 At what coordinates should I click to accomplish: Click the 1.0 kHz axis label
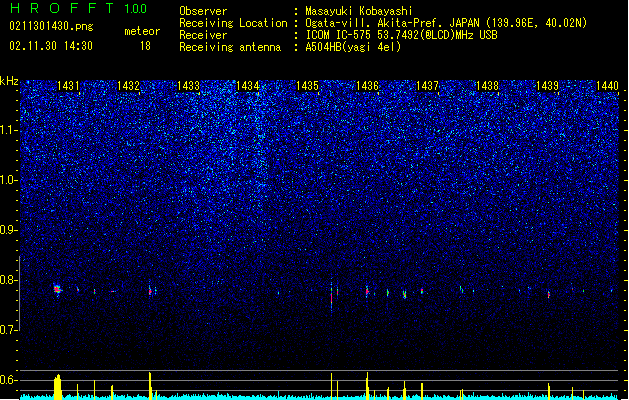(9, 180)
